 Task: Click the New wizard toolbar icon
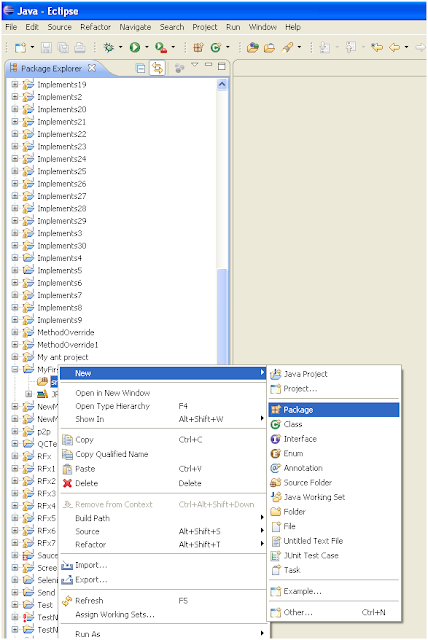20,48
